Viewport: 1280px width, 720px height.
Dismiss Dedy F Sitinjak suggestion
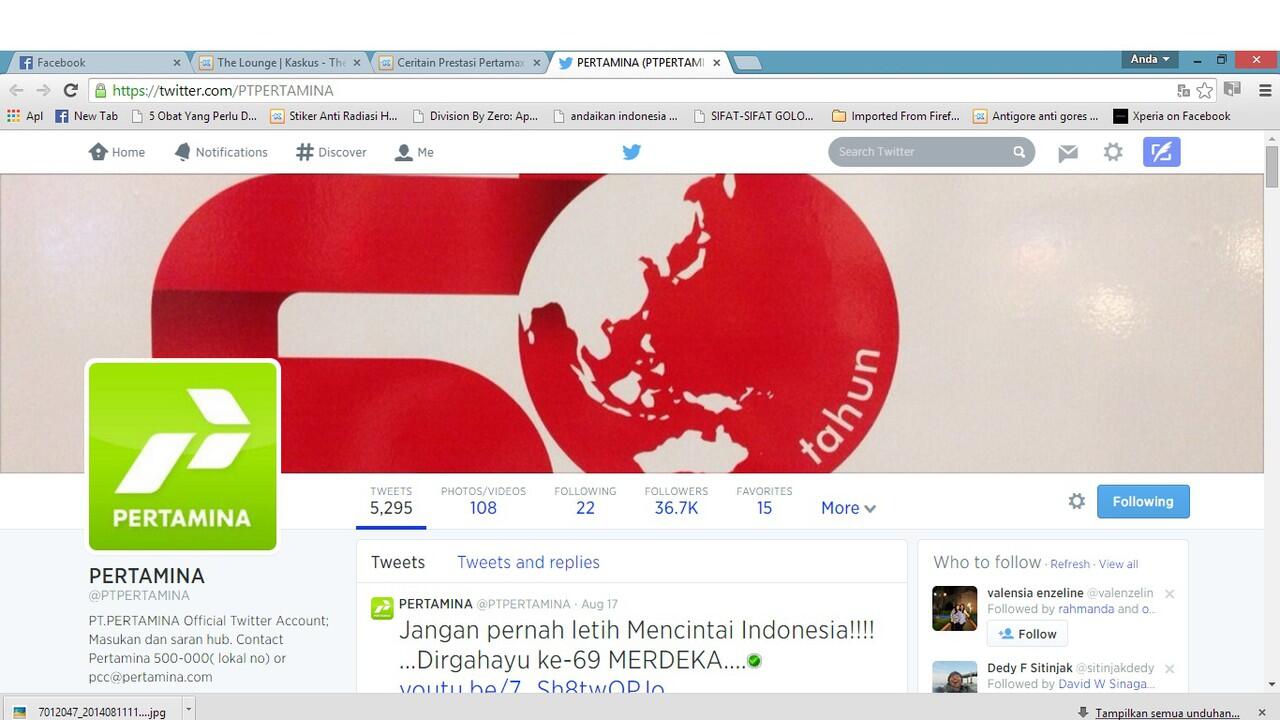[x=1169, y=669]
